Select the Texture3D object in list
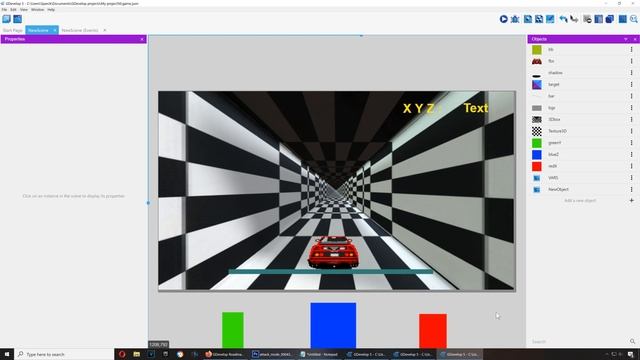Viewport: 640px width, 360px height. pyautogui.click(x=583, y=131)
